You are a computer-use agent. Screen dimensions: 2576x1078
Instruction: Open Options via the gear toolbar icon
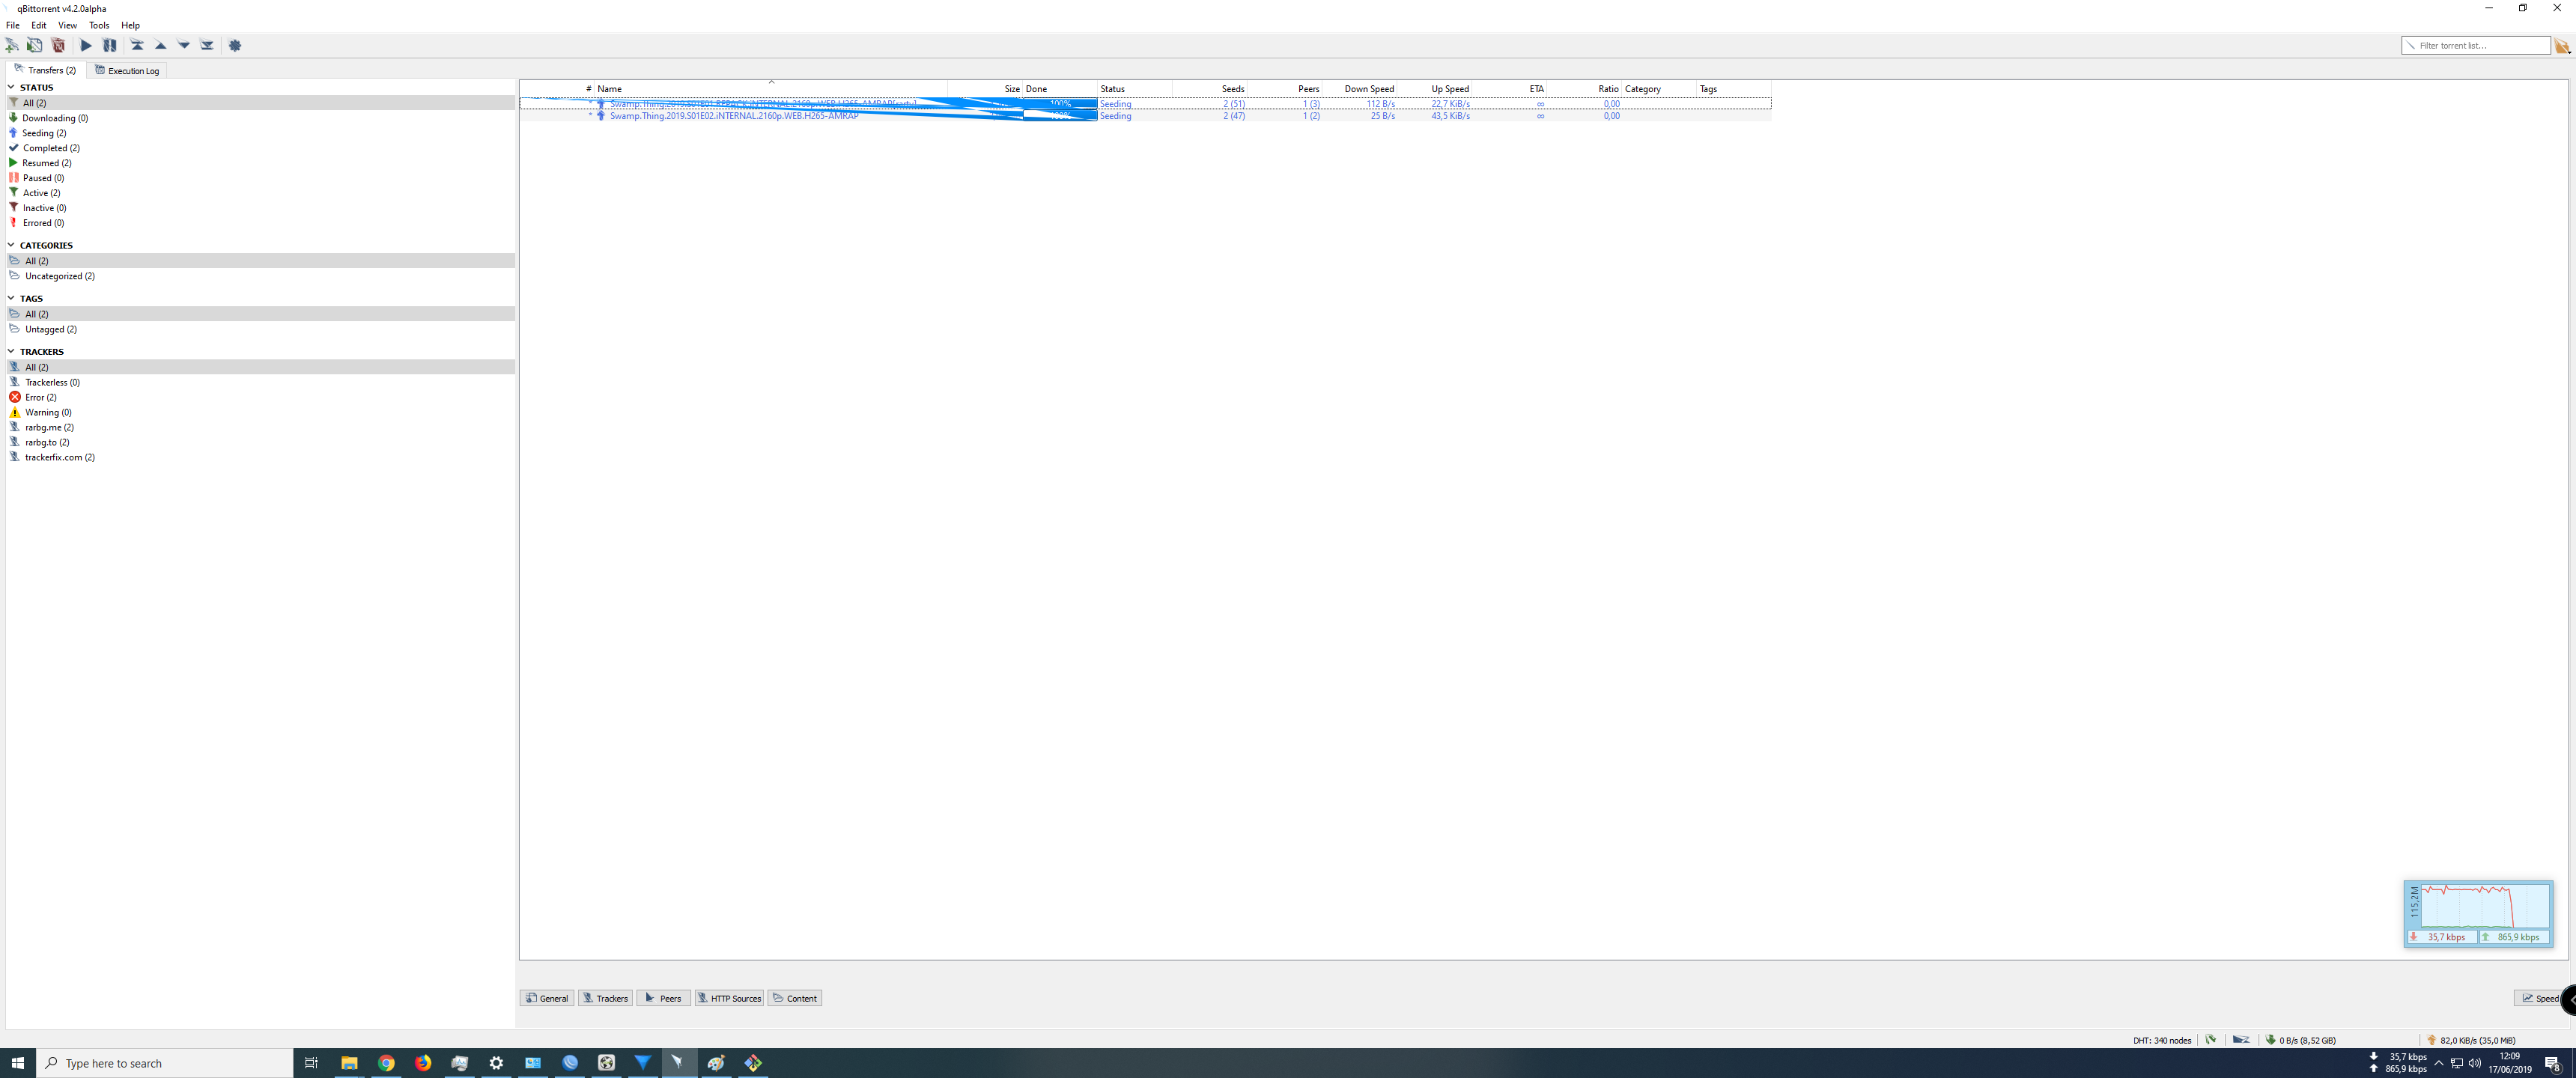tap(235, 45)
